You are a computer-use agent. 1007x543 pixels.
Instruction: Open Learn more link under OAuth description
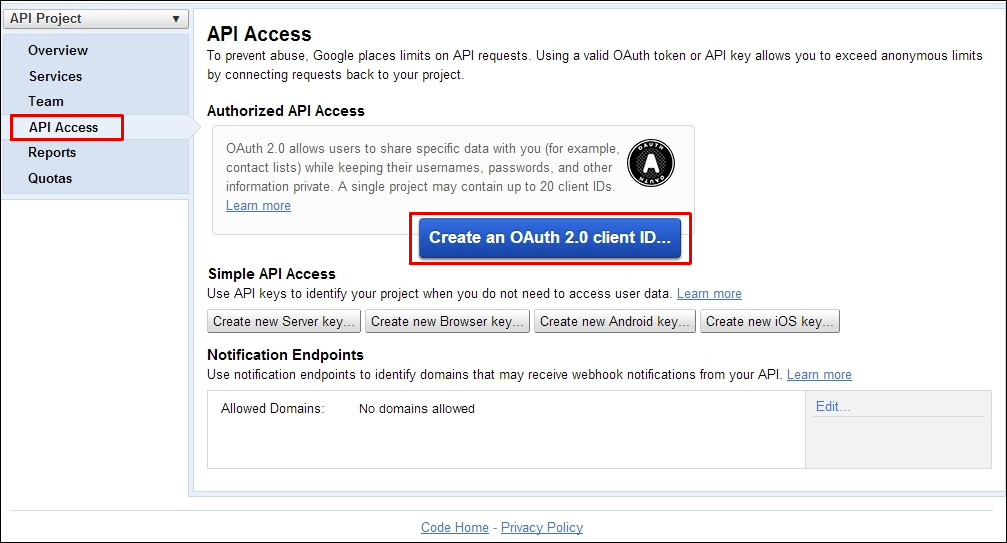(258, 205)
